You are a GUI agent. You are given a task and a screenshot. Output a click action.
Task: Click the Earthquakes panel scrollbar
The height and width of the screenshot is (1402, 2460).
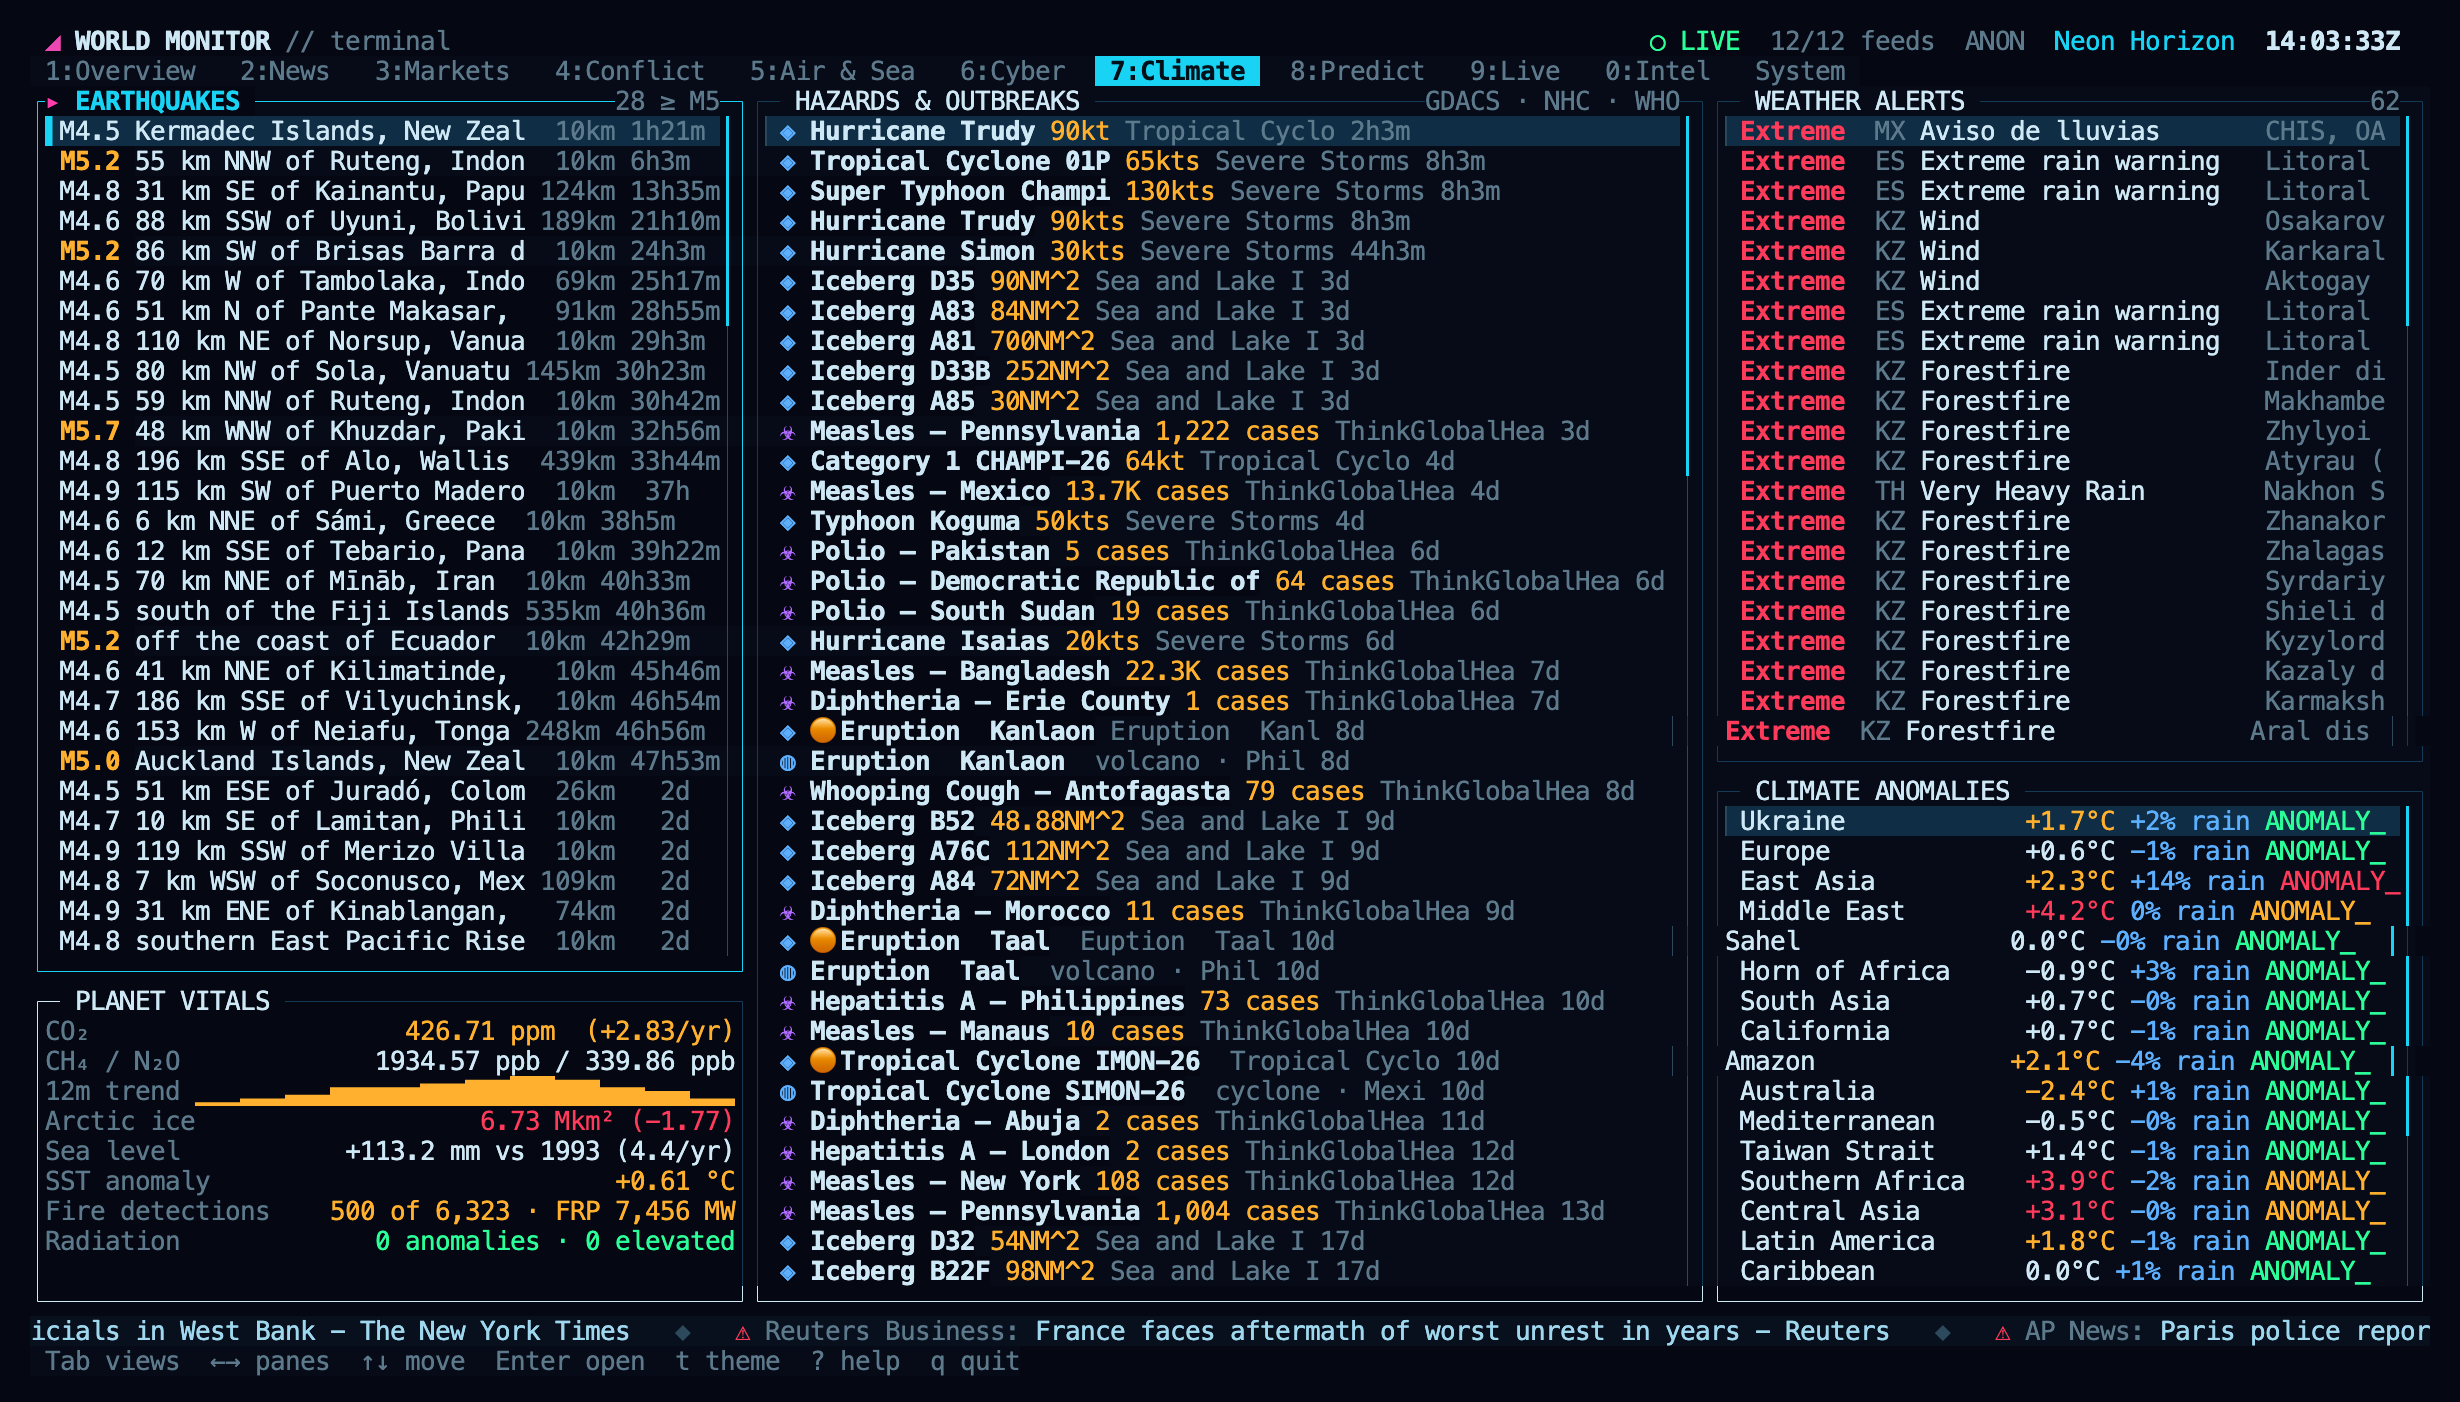click(727, 220)
